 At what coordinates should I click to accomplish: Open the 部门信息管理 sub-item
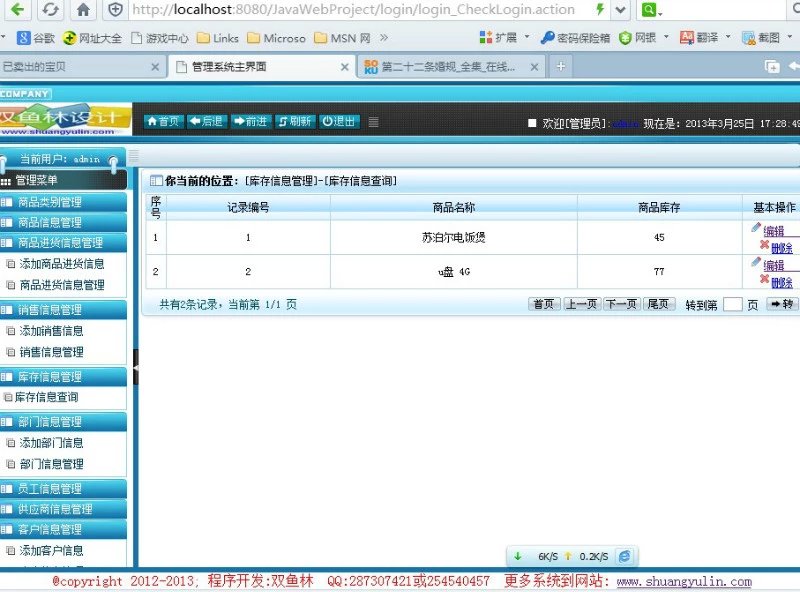point(51,464)
